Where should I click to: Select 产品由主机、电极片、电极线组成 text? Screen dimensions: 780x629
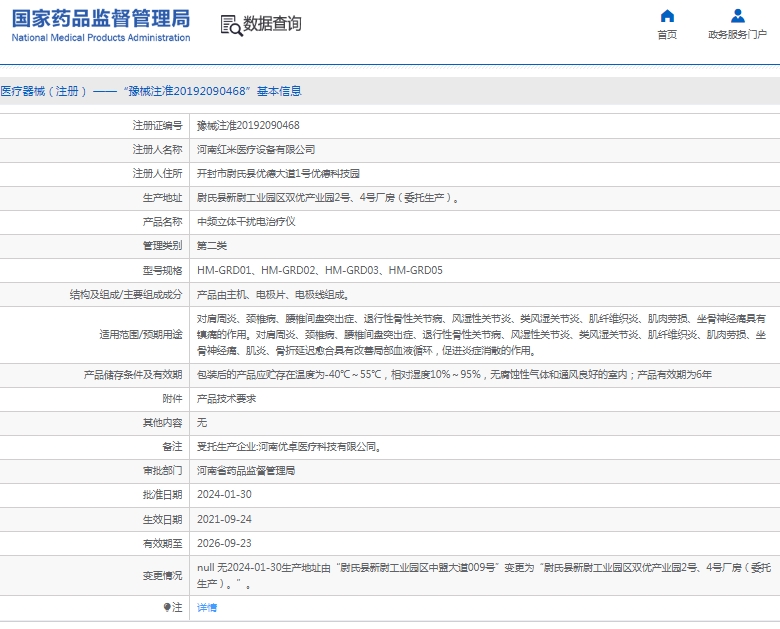pos(273,295)
